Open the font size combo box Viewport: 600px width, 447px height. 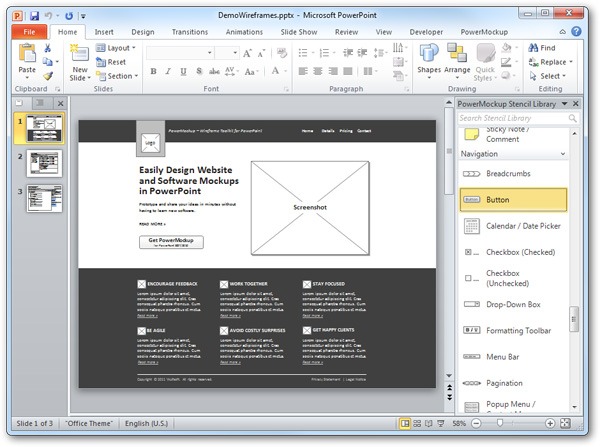(227, 53)
